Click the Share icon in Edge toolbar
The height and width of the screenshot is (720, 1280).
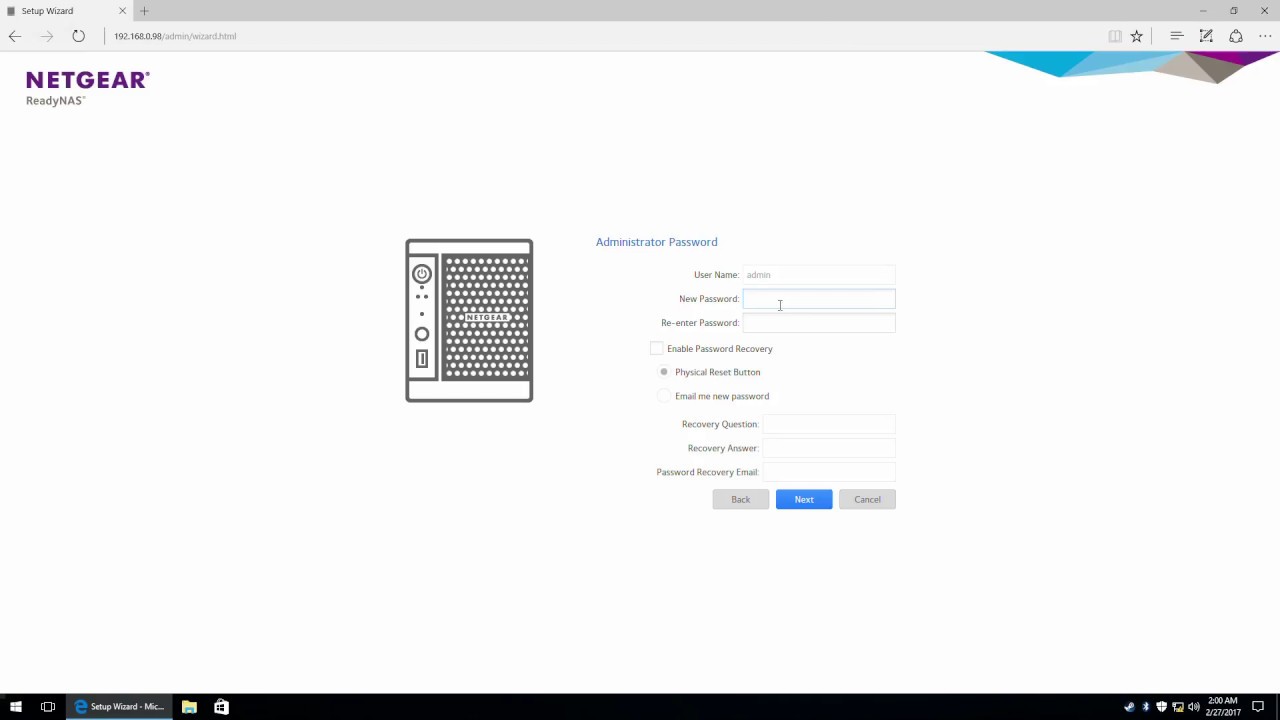1236,36
